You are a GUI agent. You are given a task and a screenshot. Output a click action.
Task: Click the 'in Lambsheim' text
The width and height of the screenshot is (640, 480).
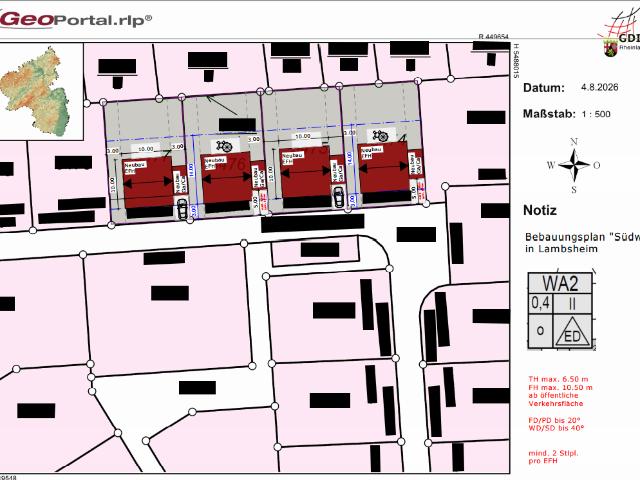[x=561, y=249]
